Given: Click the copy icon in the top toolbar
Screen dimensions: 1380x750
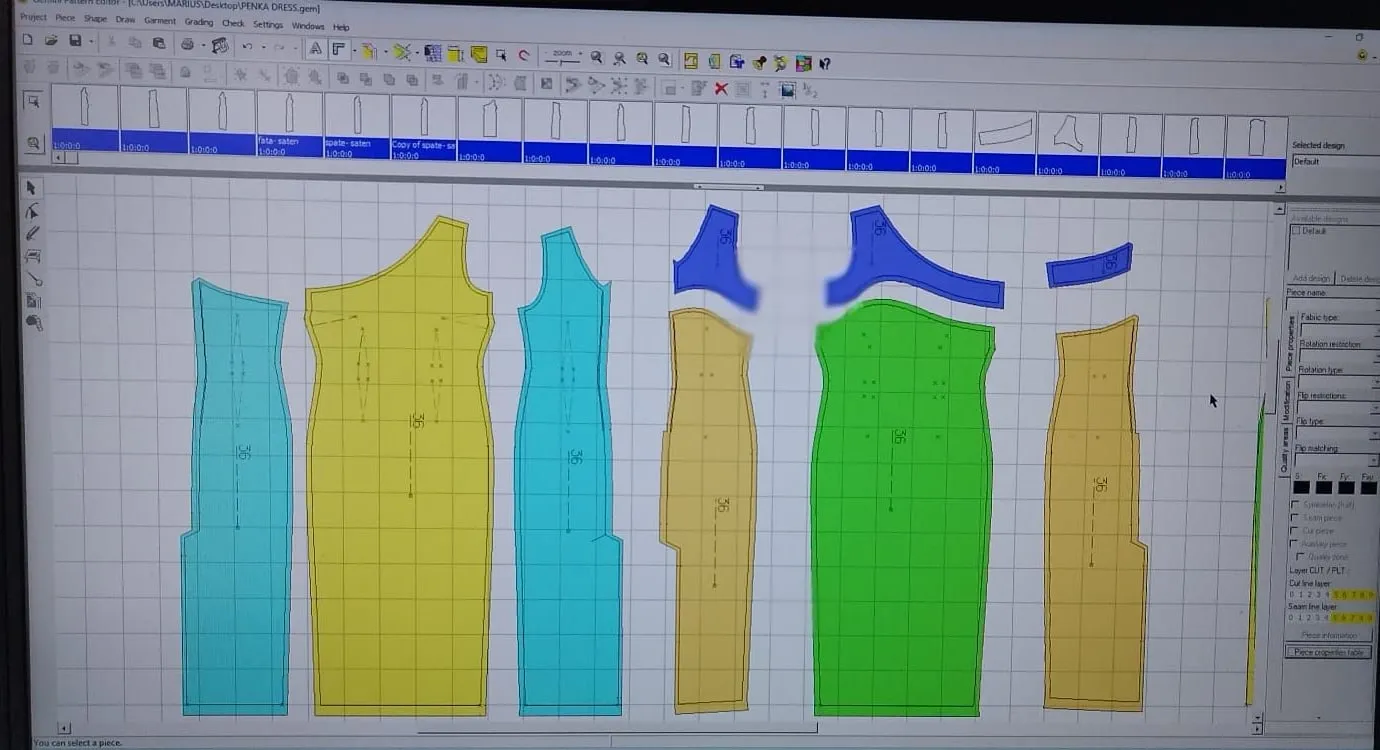Looking at the screenshot, I should click(135, 43).
